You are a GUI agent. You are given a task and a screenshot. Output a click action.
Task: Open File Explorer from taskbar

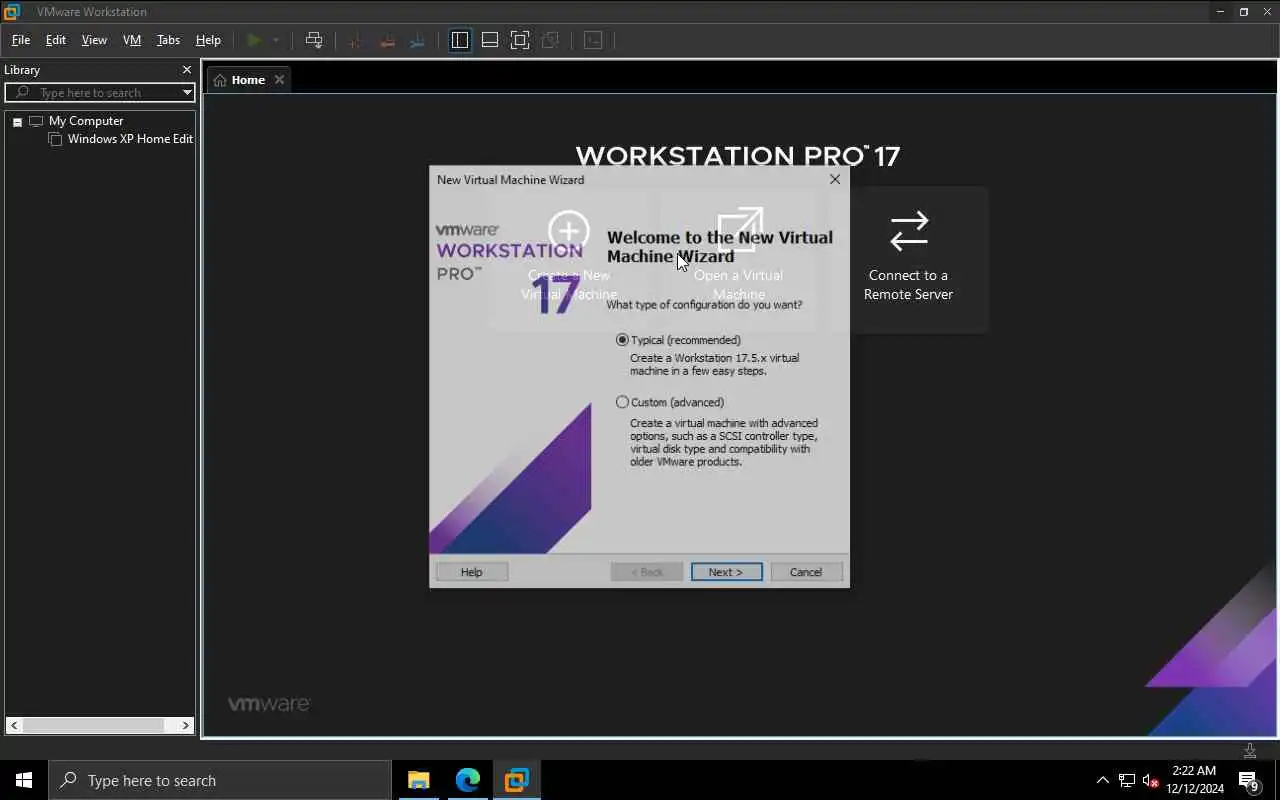point(419,780)
